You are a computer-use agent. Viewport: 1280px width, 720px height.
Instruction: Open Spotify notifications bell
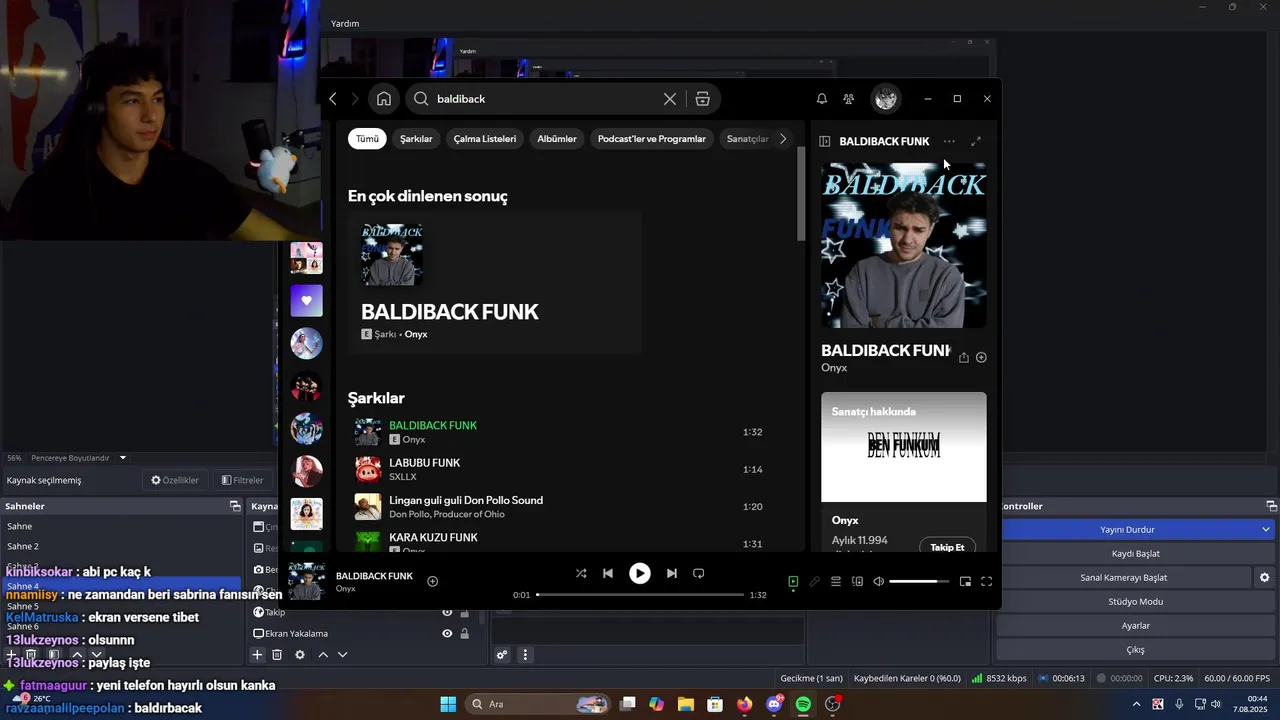pos(822,99)
